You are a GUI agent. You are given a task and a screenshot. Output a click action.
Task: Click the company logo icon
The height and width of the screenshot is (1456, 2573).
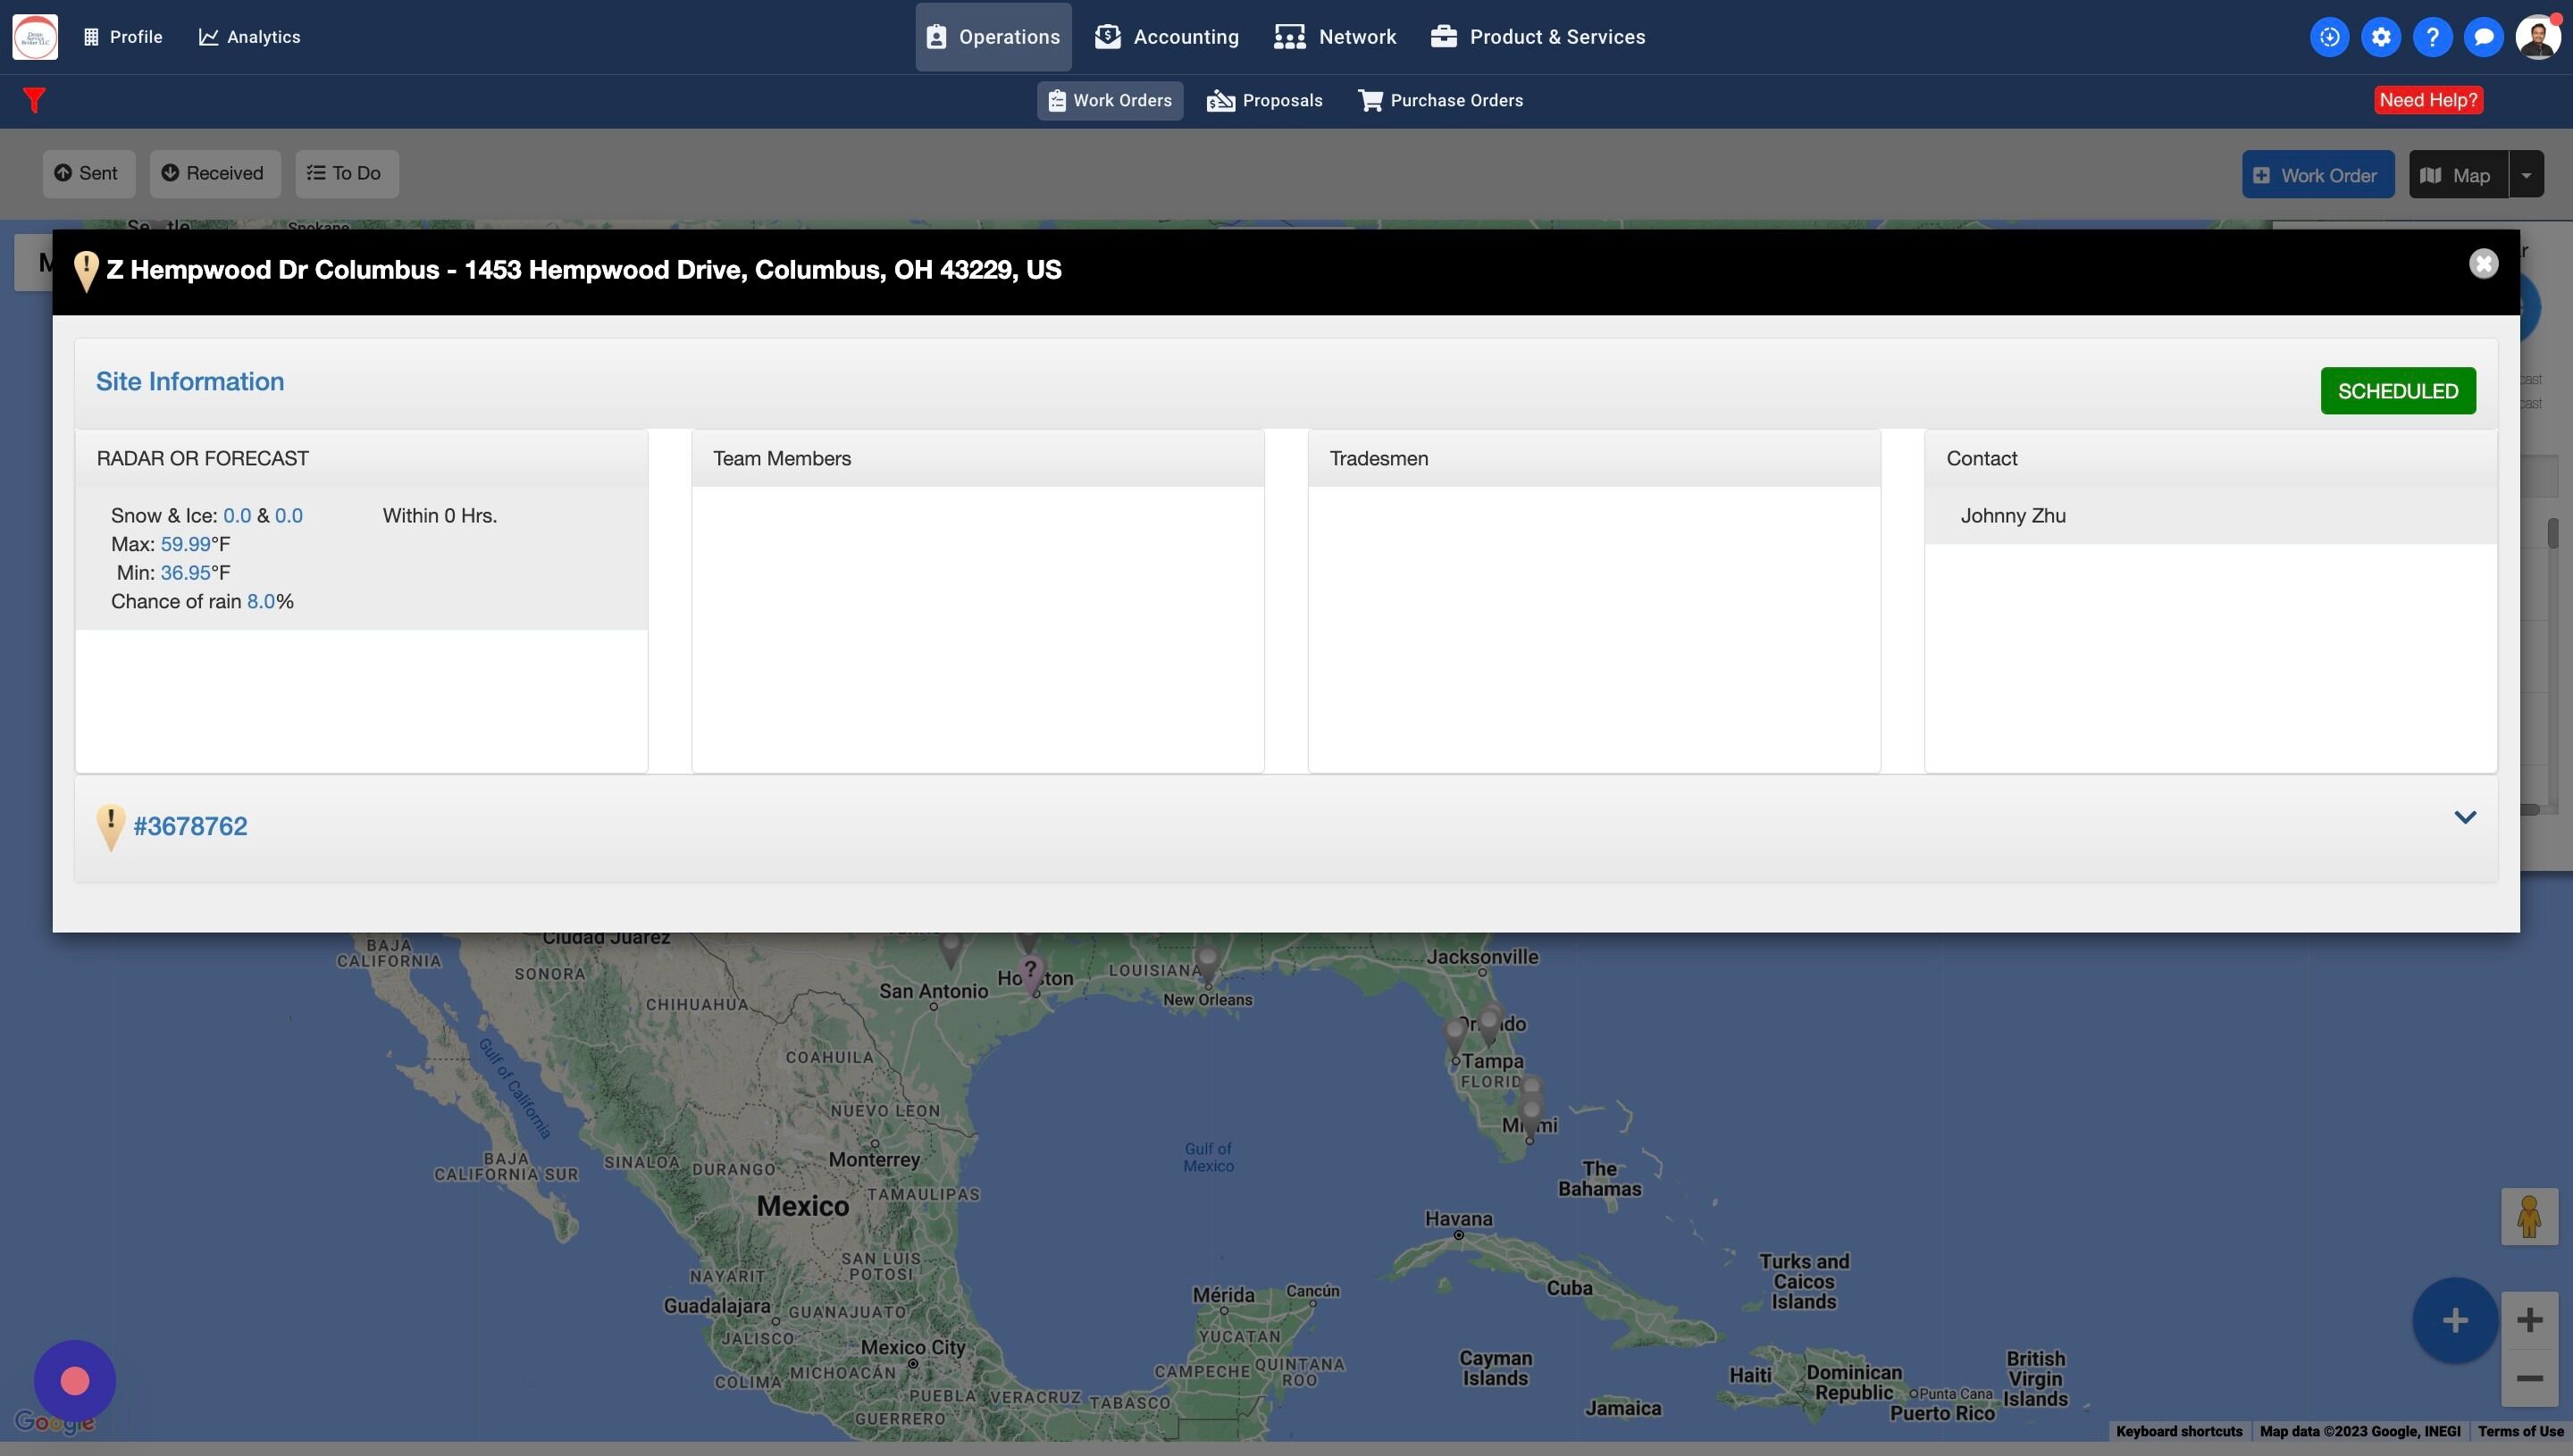coord(35,37)
